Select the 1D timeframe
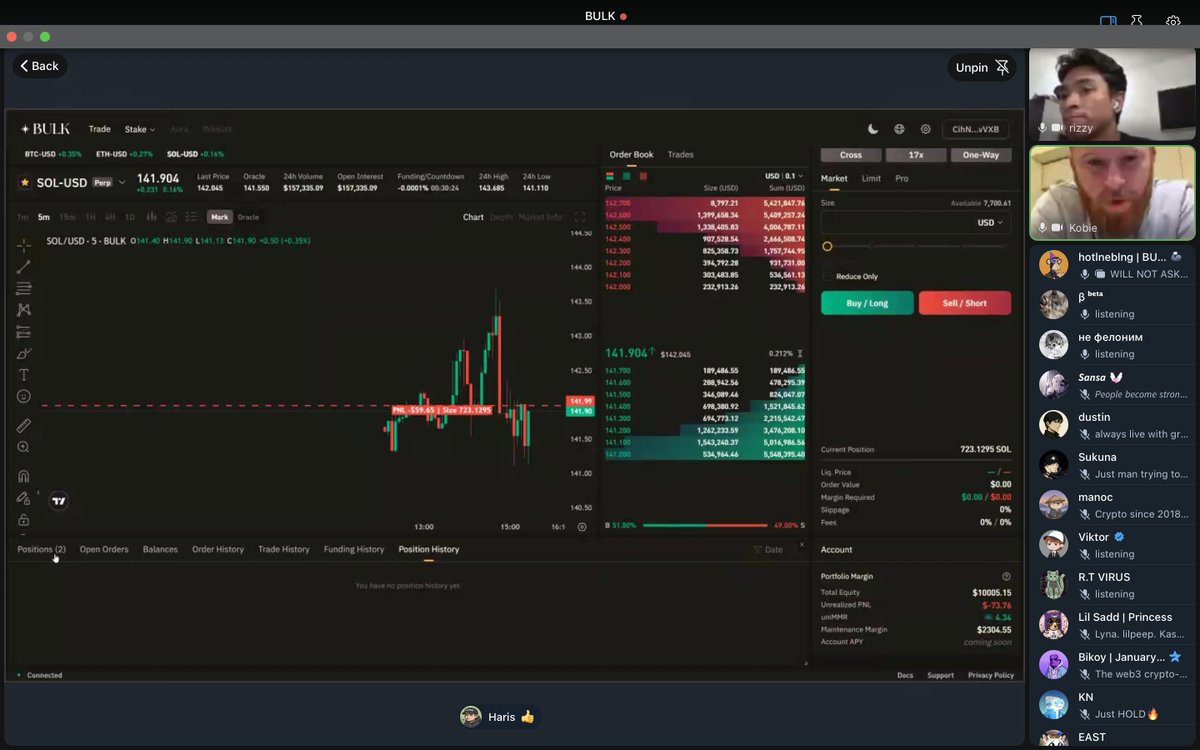1200x750 pixels. coord(129,217)
